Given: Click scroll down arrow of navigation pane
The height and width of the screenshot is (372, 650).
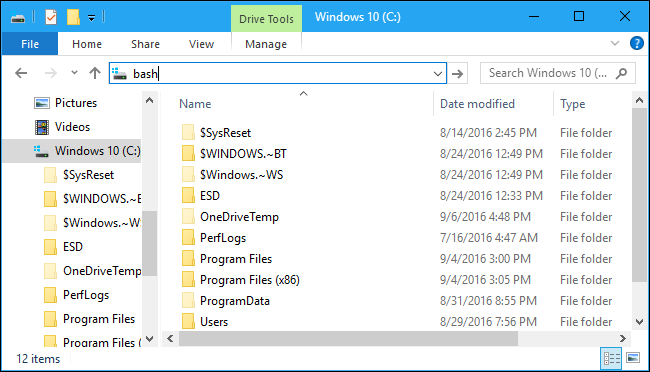Looking at the screenshot, I should (149, 338).
